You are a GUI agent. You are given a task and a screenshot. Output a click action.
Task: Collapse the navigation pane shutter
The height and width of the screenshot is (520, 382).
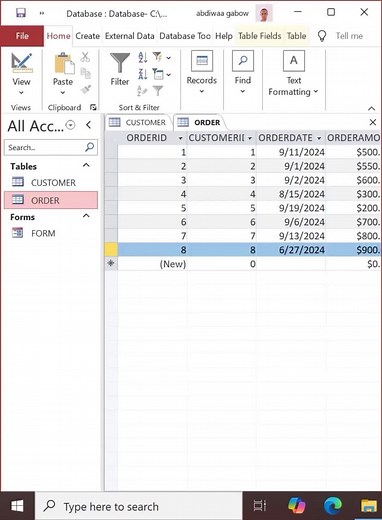[88, 125]
